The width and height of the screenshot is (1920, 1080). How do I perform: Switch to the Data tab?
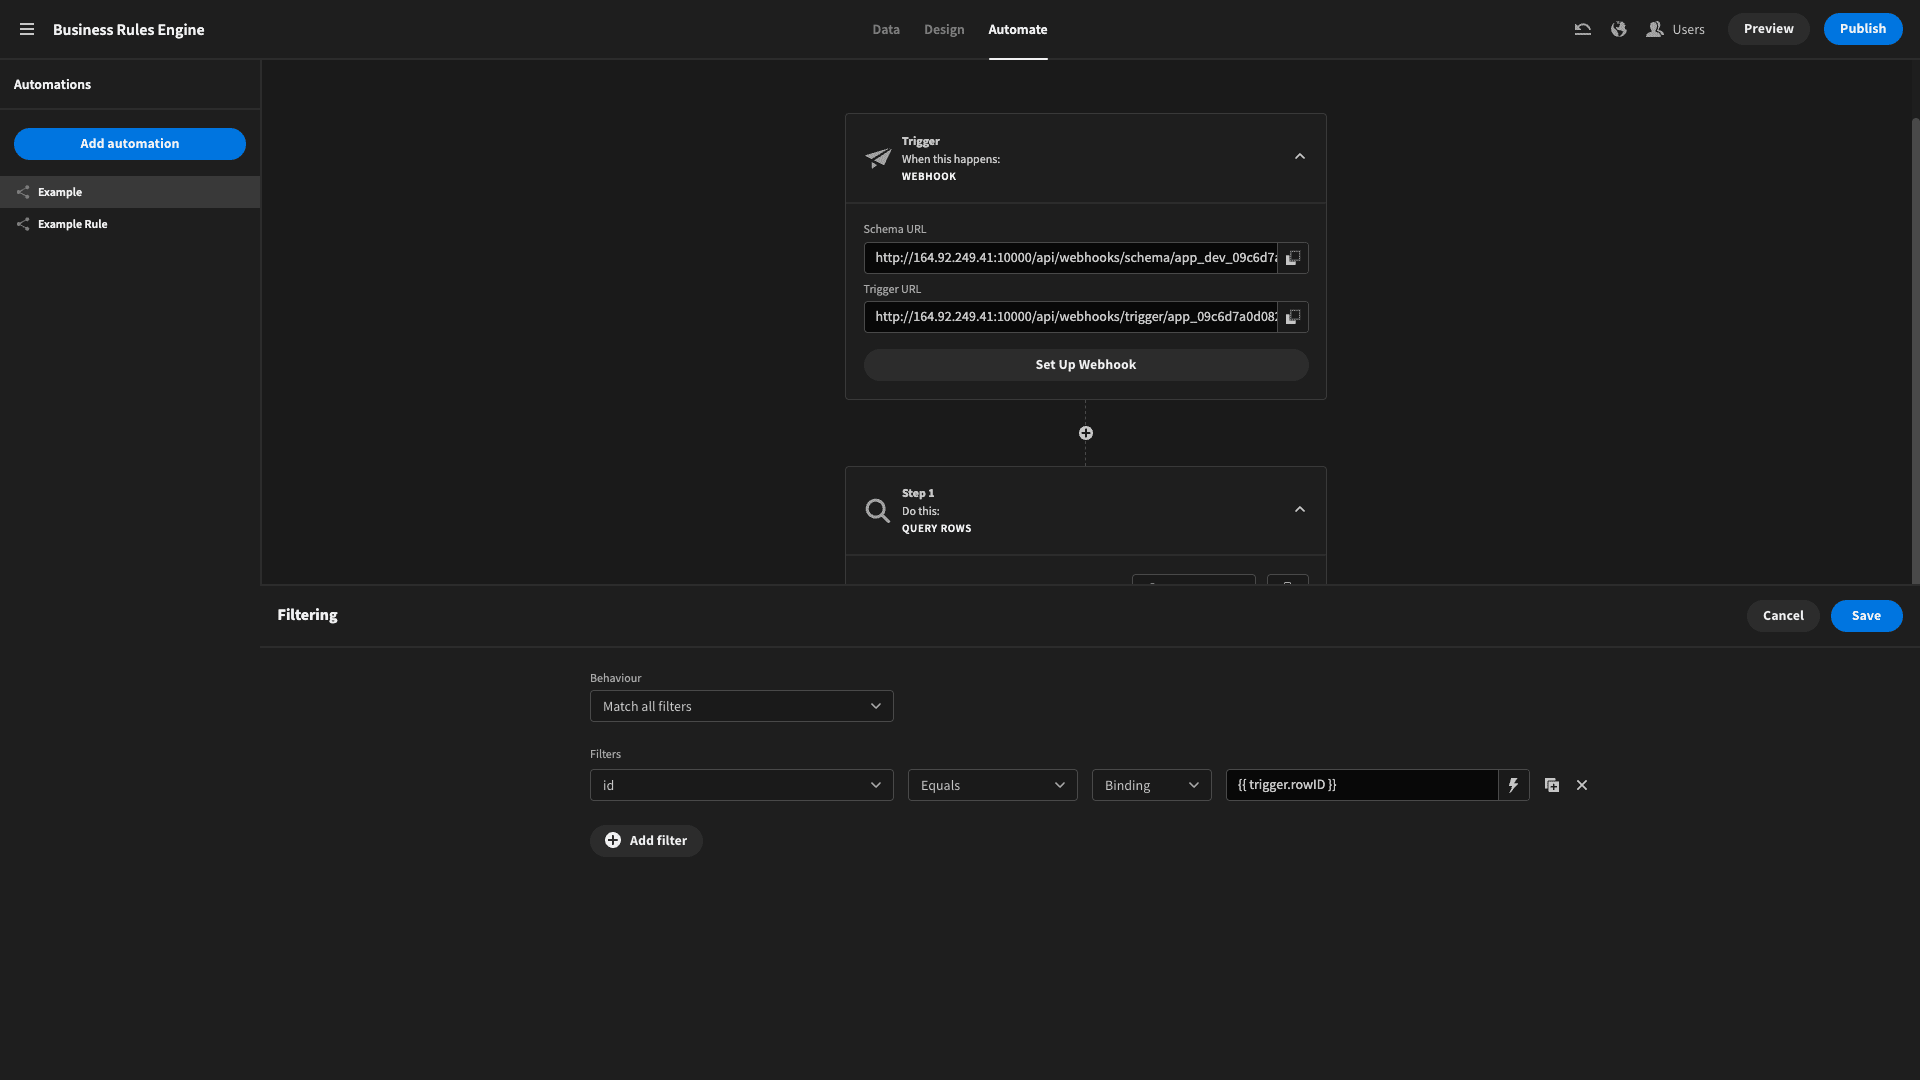point(886,30)
